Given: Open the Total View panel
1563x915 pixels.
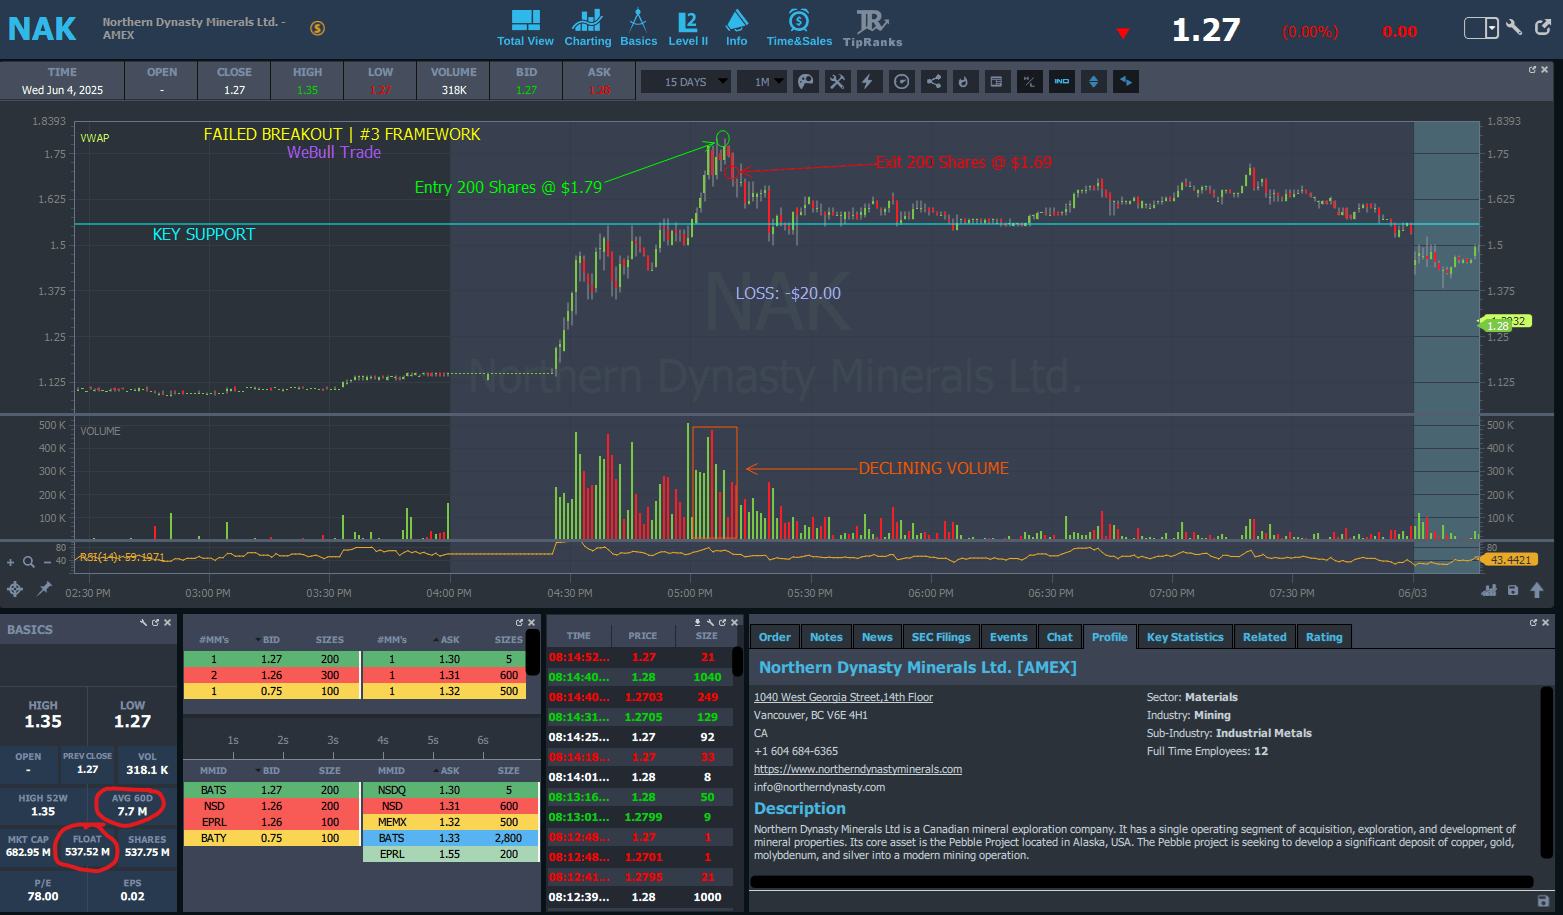Looking at the screenshot, I should click(x=525, y=28).
